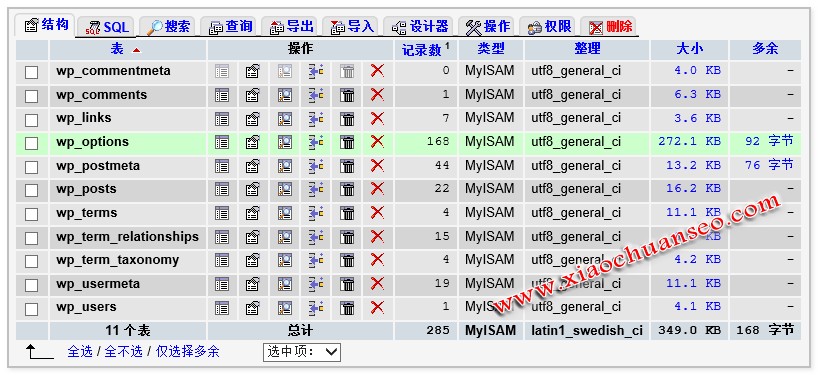
Task: Sort by 记录数 column header
Action: tap(421, 50)
